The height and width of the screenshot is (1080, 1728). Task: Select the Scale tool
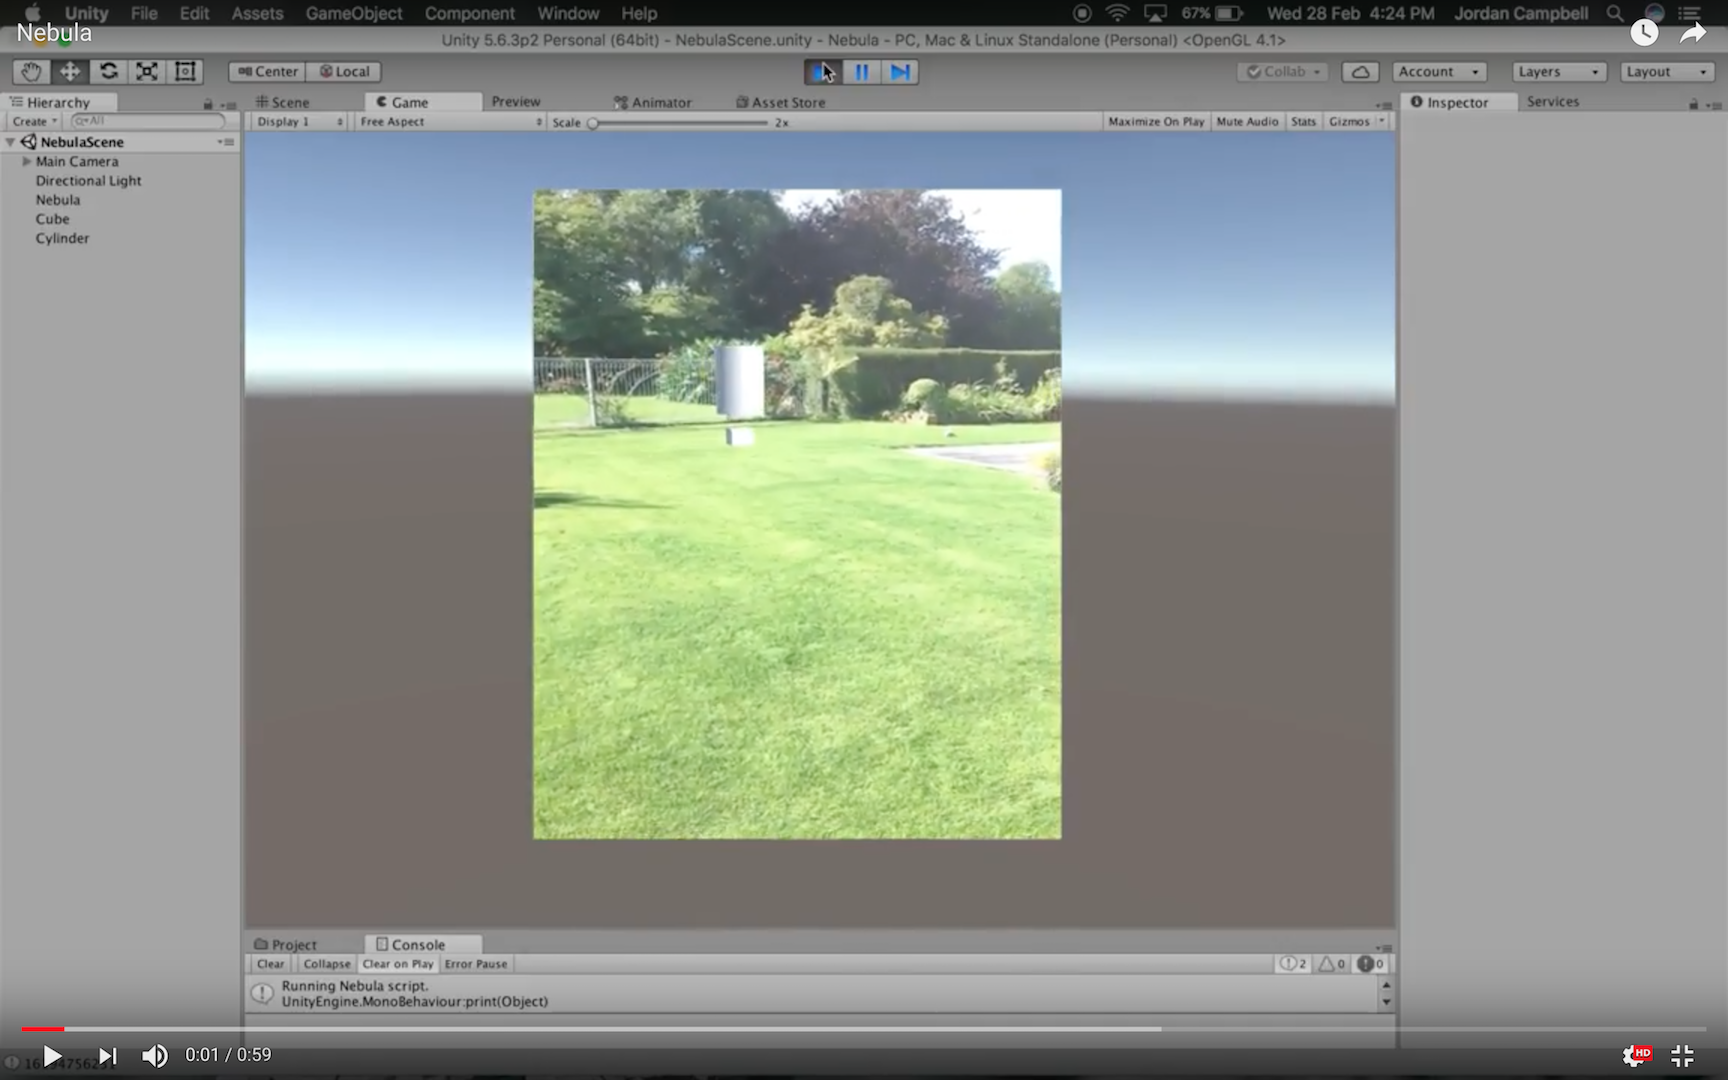coord(147,72)
